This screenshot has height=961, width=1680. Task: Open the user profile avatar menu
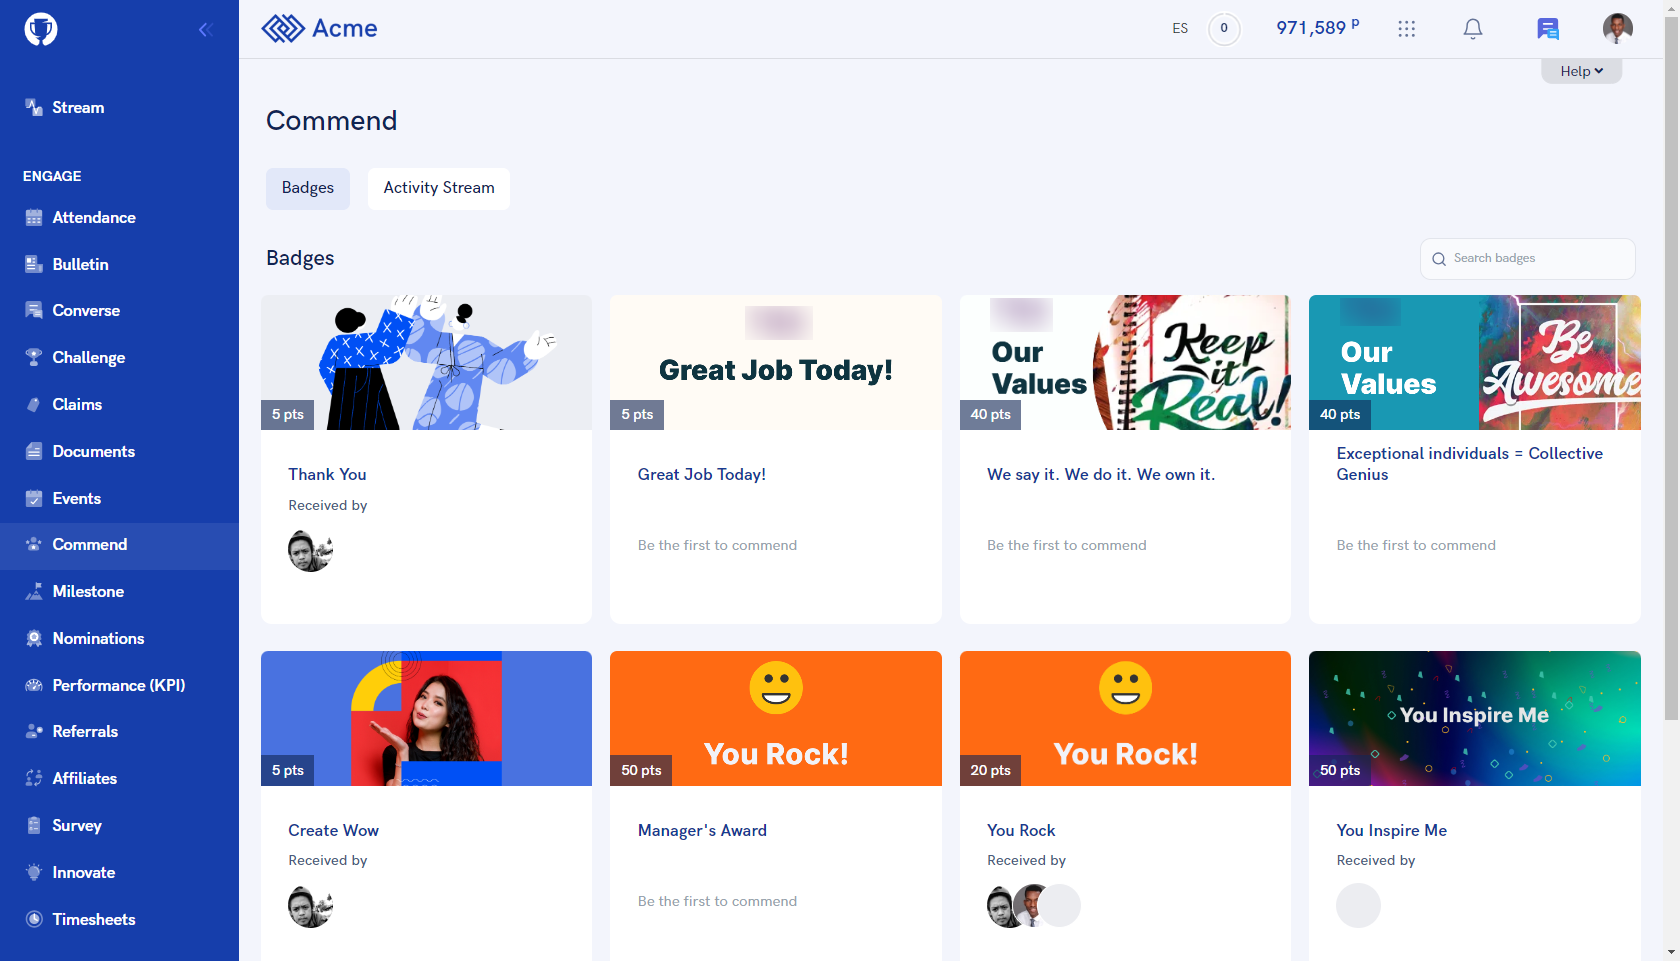(x=1617, y=29)
